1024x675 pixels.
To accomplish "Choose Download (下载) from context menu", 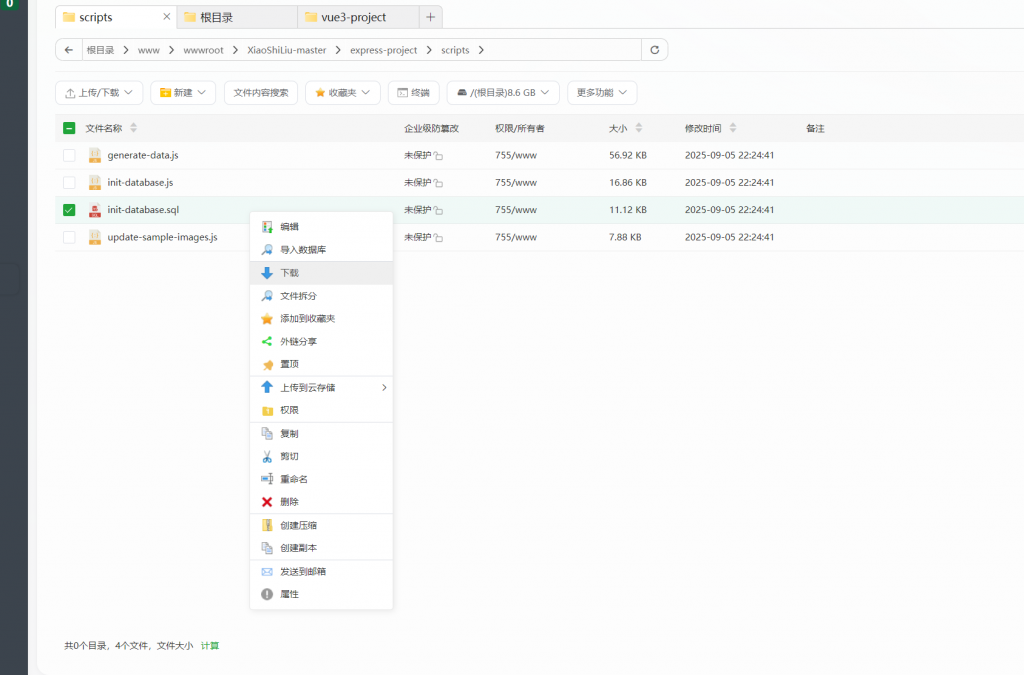I will click(x=289, y=273).
